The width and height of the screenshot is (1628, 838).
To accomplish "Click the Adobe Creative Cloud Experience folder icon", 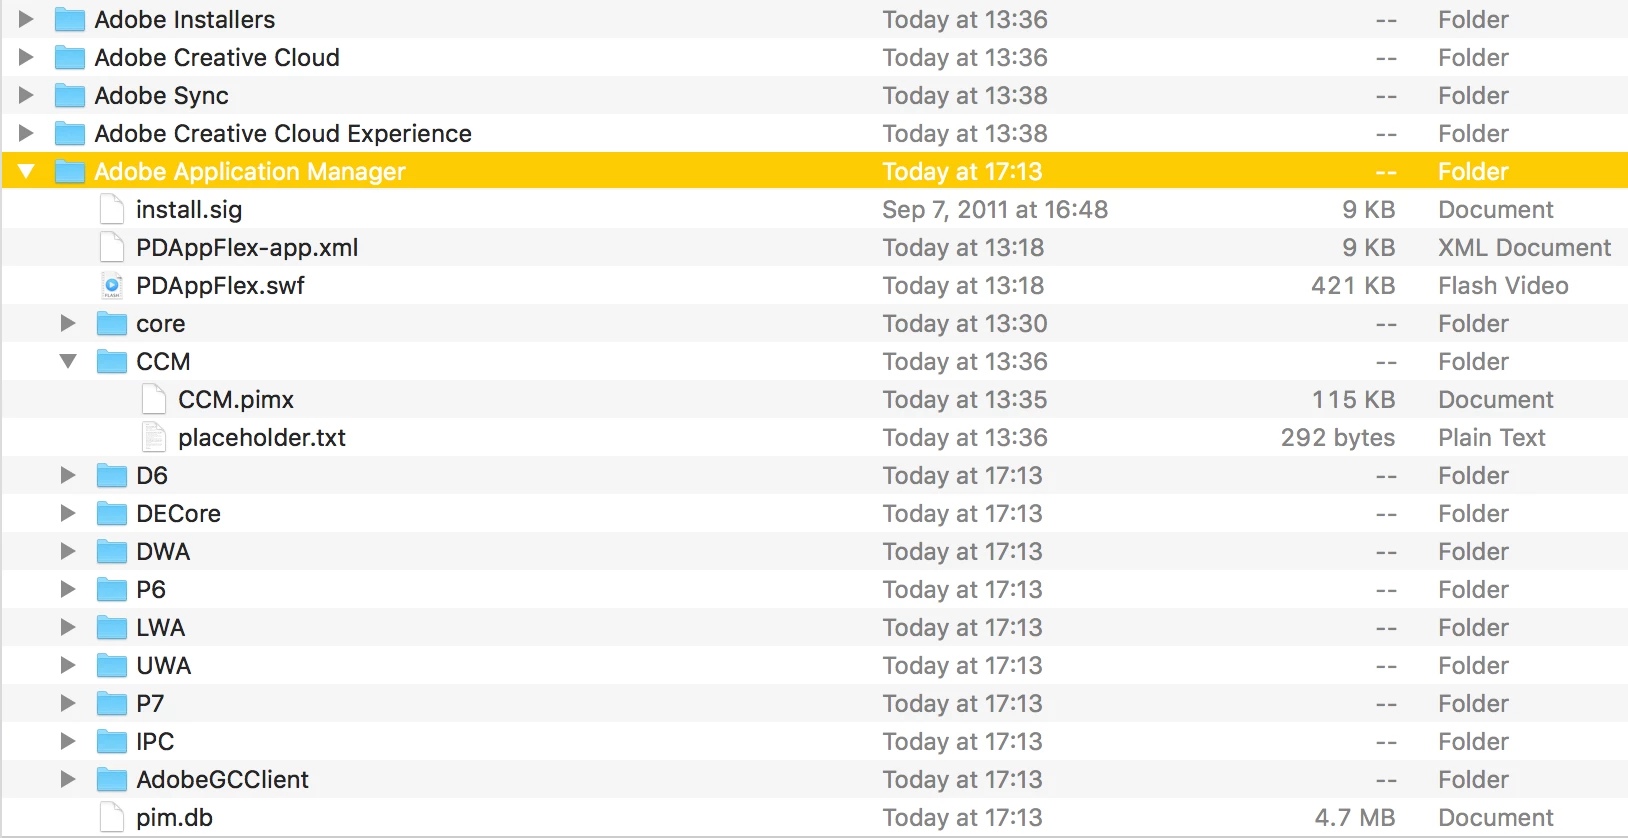I will point(69,133).
